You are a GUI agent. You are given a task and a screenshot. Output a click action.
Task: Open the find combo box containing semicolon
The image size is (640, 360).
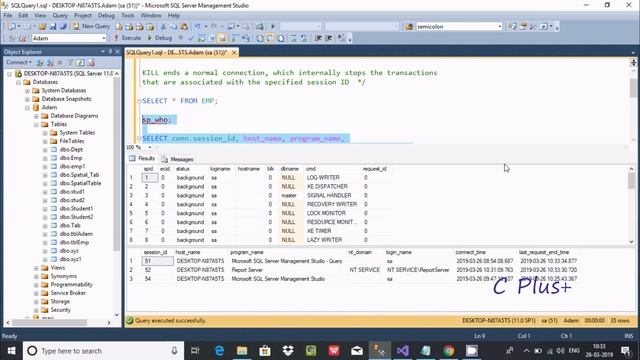(x=459, y=27)
